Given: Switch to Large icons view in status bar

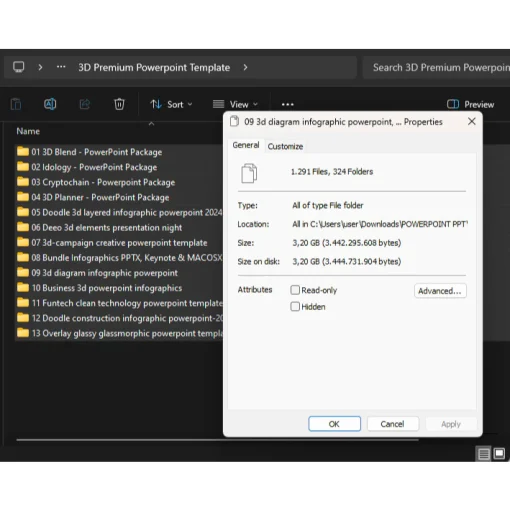Looking at the screenshot, I should pyautogui.click(x=499, y=454).
